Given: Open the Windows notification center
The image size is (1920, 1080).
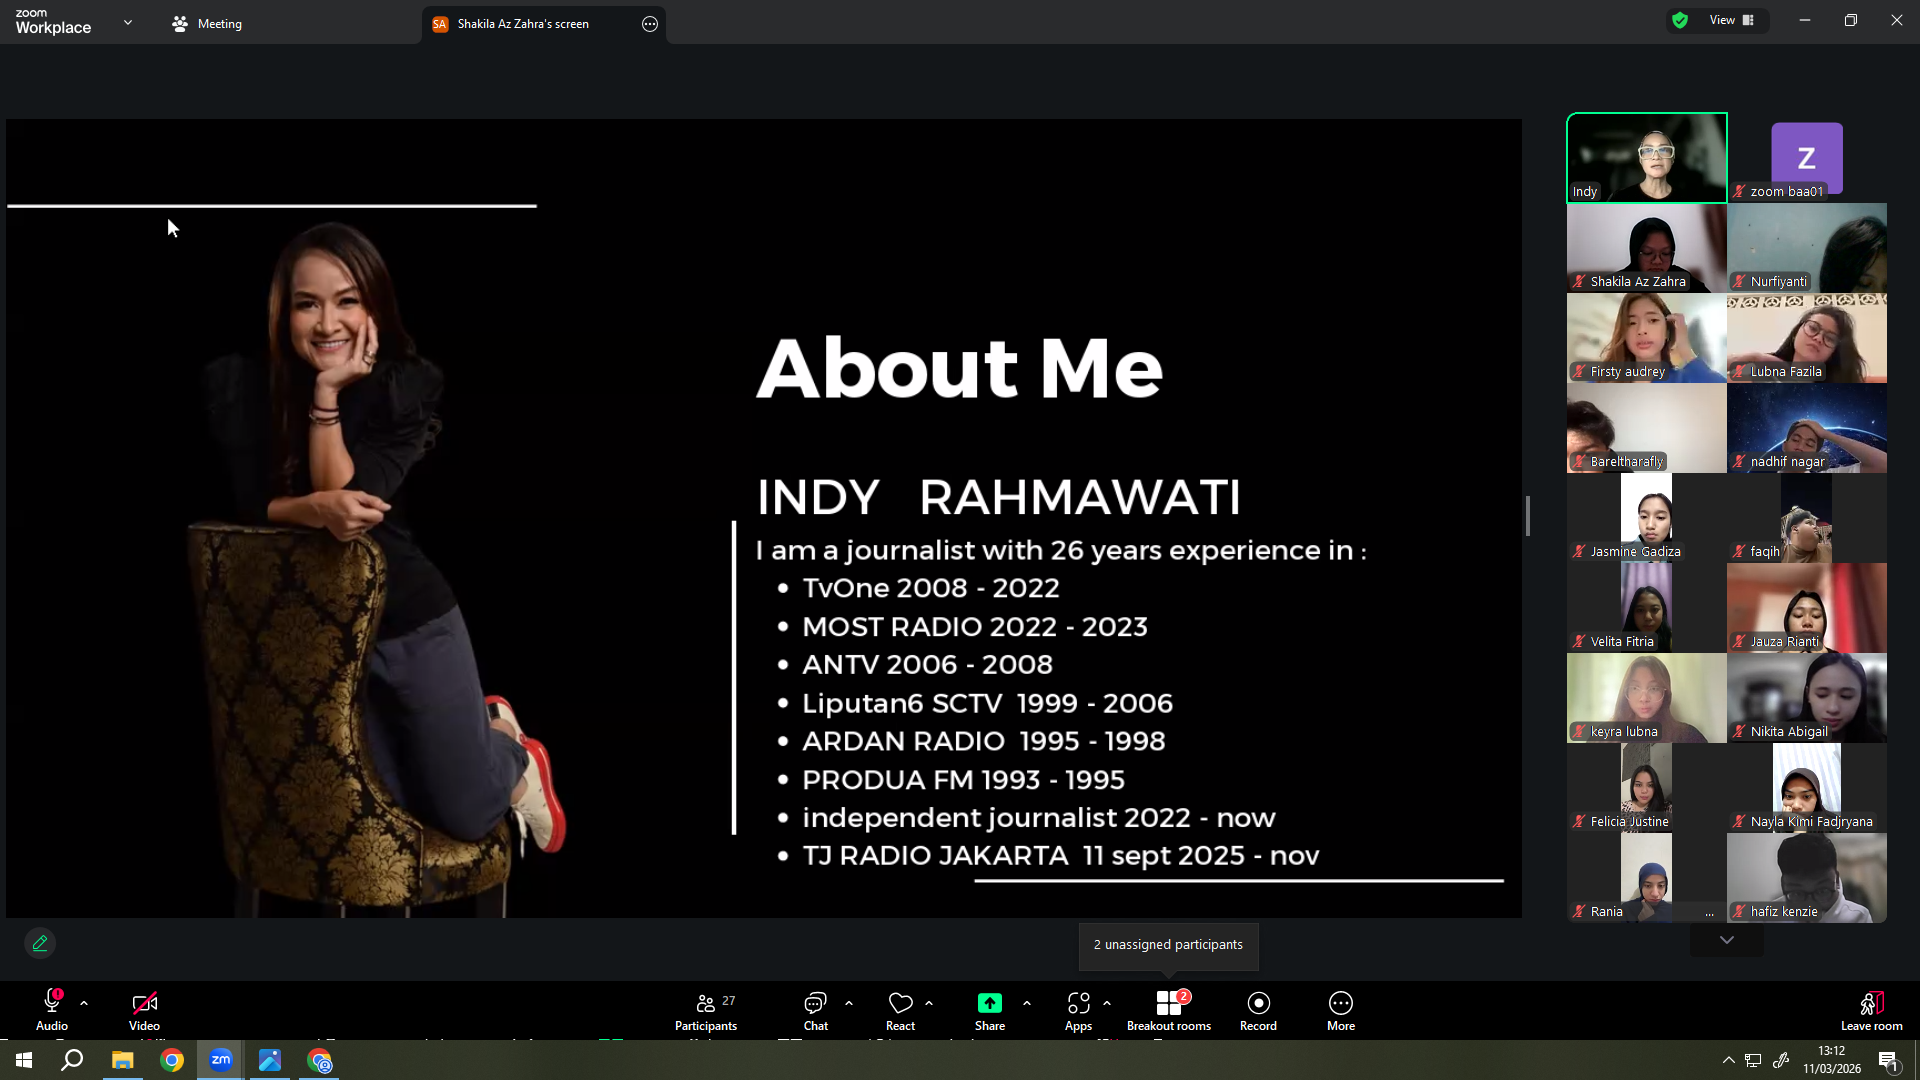Looking at the screenshot, I should point(1889,1061).
